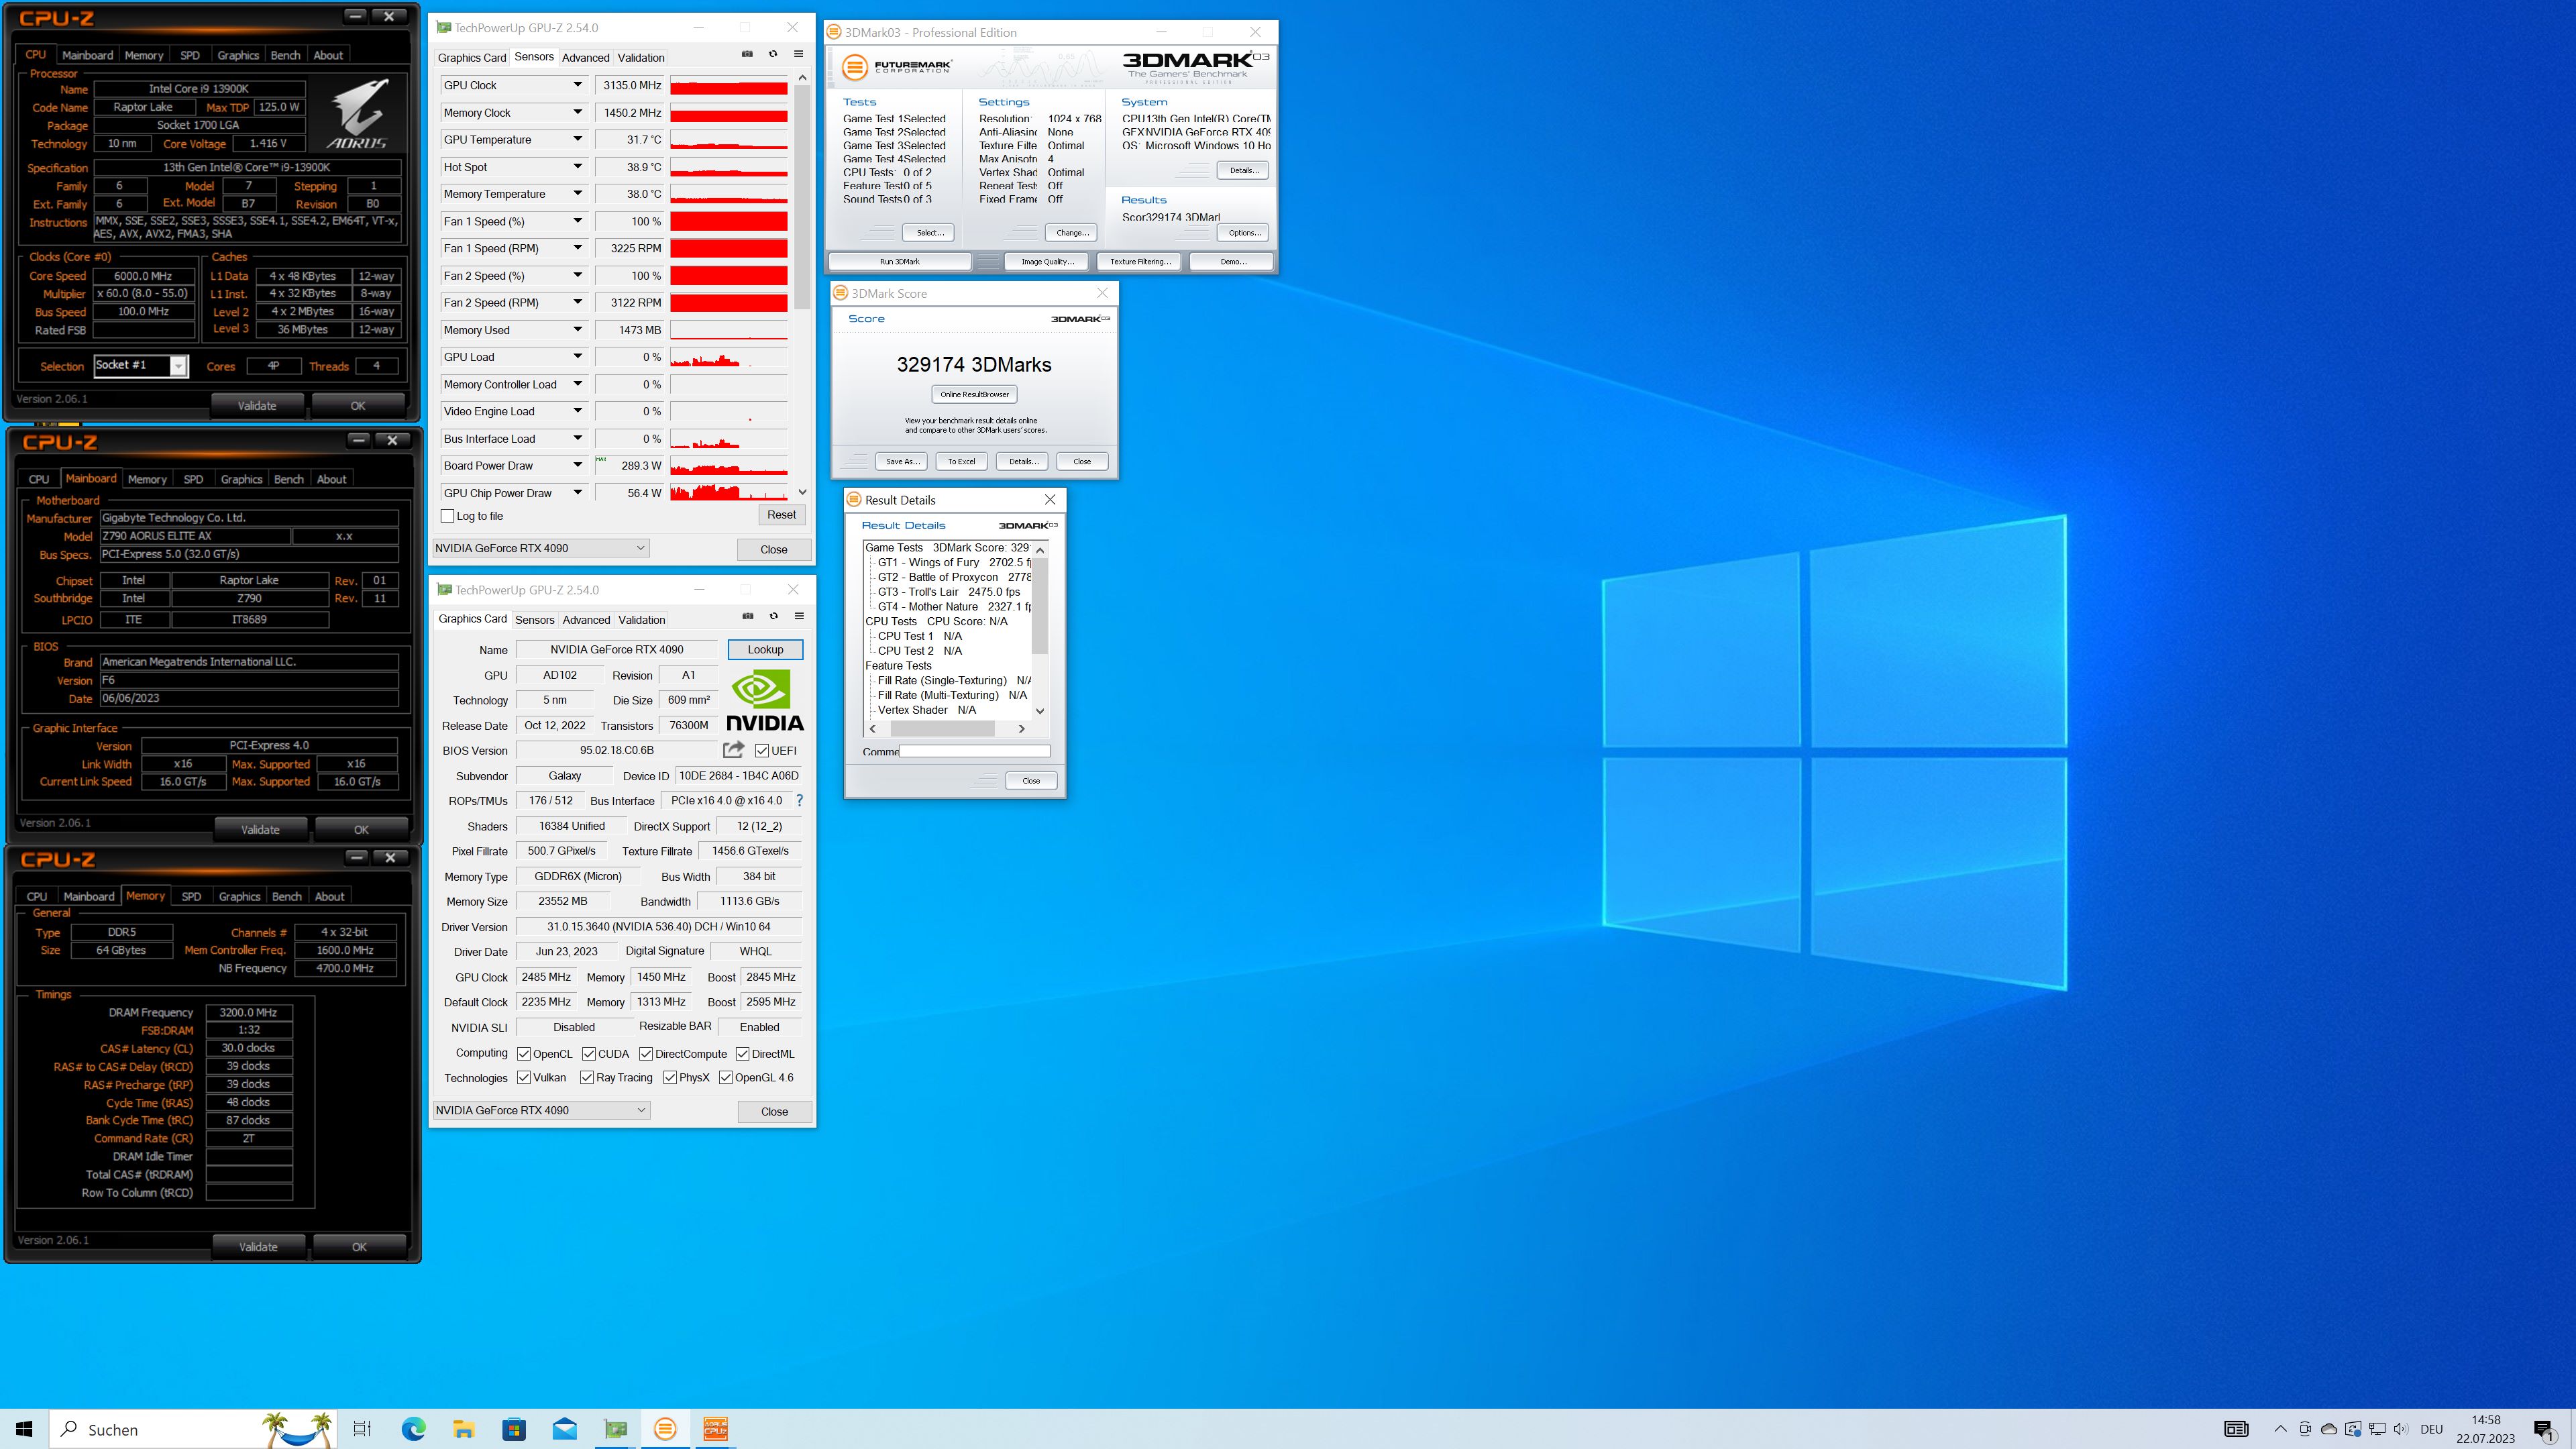The width and height of the screenshot is (2576, 1449).
Task: Click the camera icon in GPU-Z Graphics Card window
Action: click(x=748, y=616)
